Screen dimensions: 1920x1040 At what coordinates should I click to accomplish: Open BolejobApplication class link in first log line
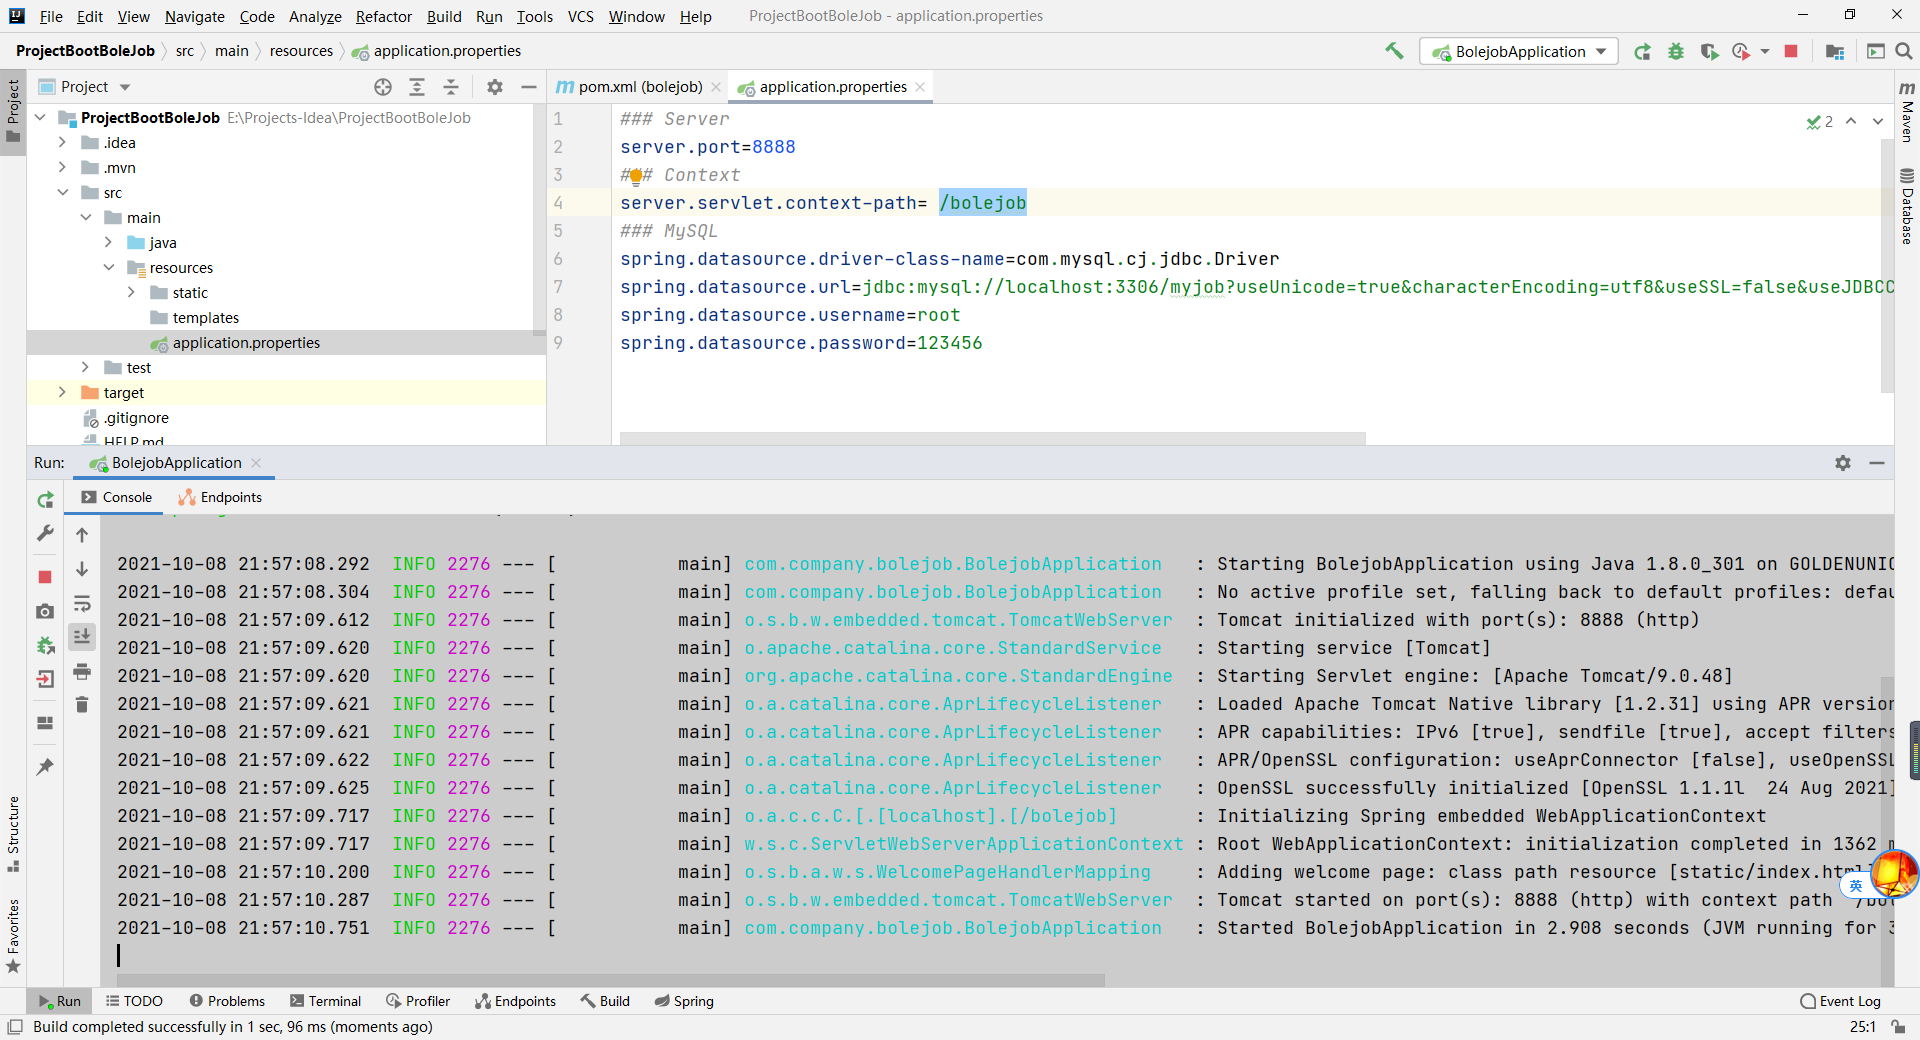pyautogui.click(x=953, y=564)
